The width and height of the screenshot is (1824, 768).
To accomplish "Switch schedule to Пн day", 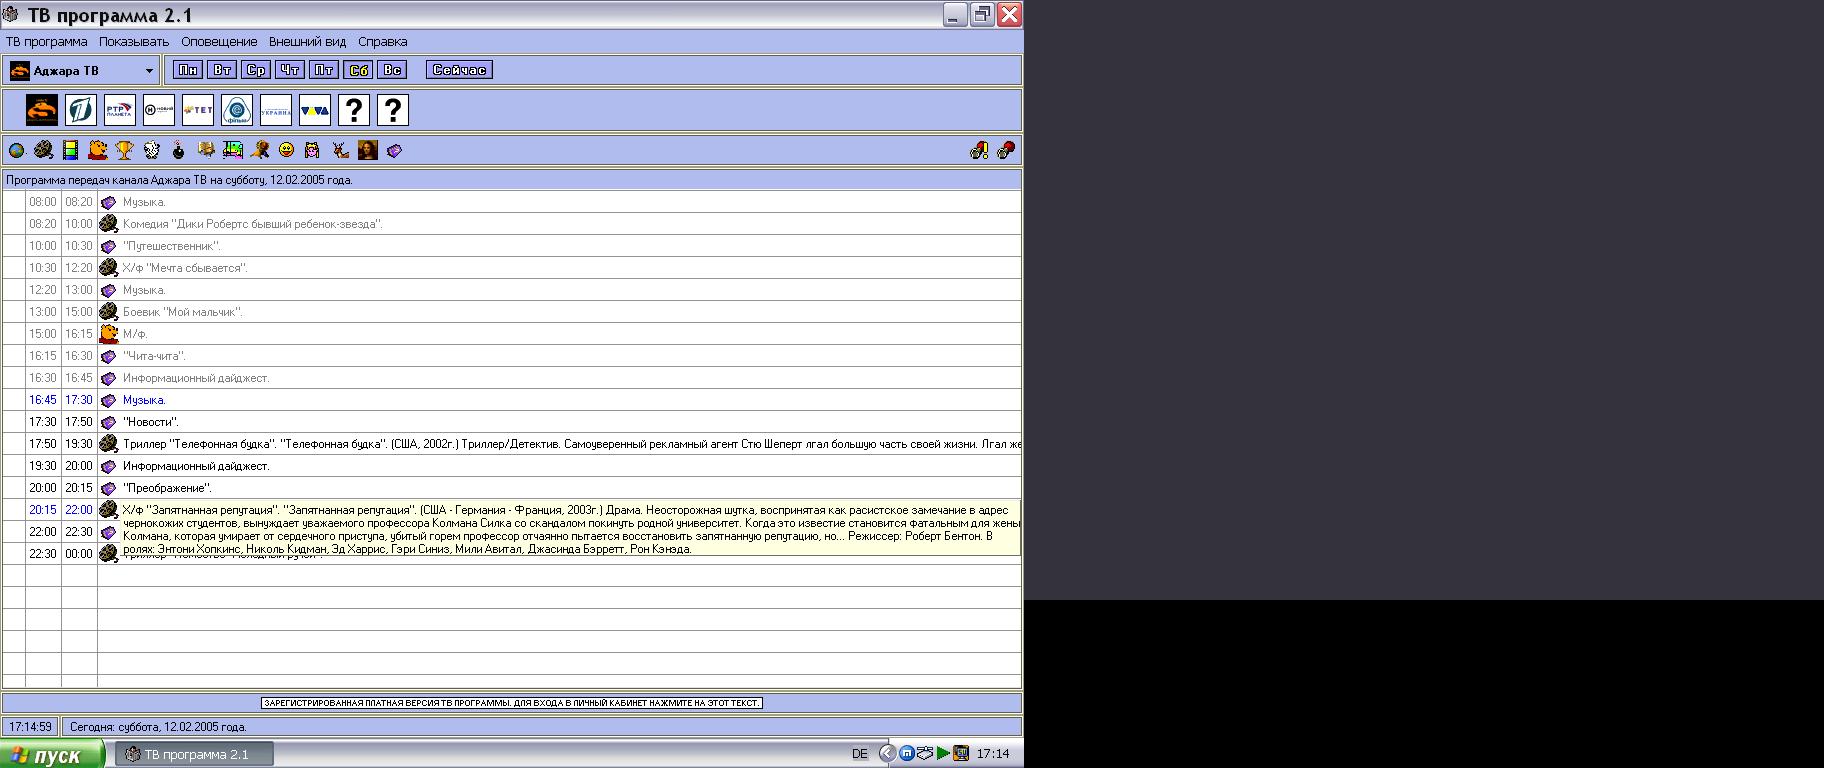I will click(187, 70).
